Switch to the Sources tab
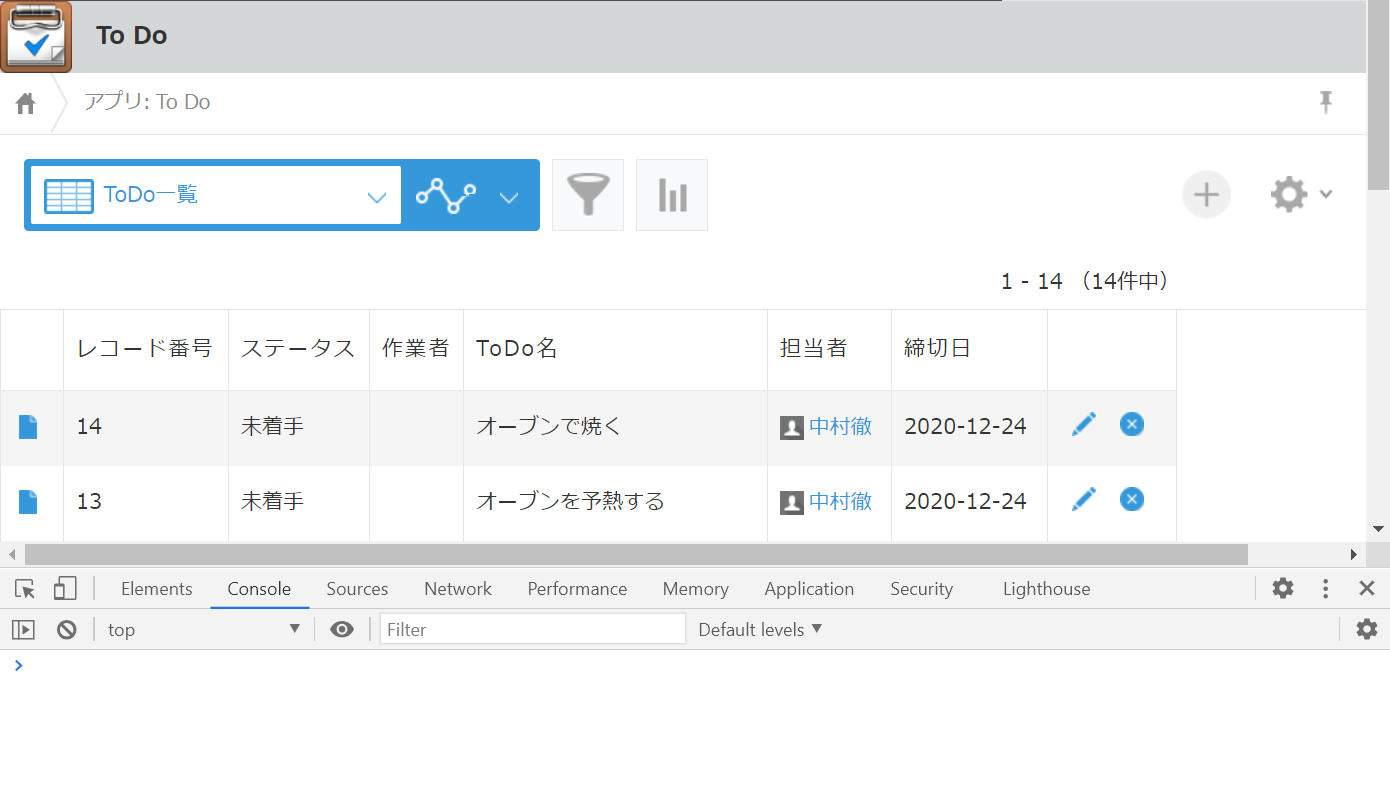1390x790 pixels. pos(357,589)
